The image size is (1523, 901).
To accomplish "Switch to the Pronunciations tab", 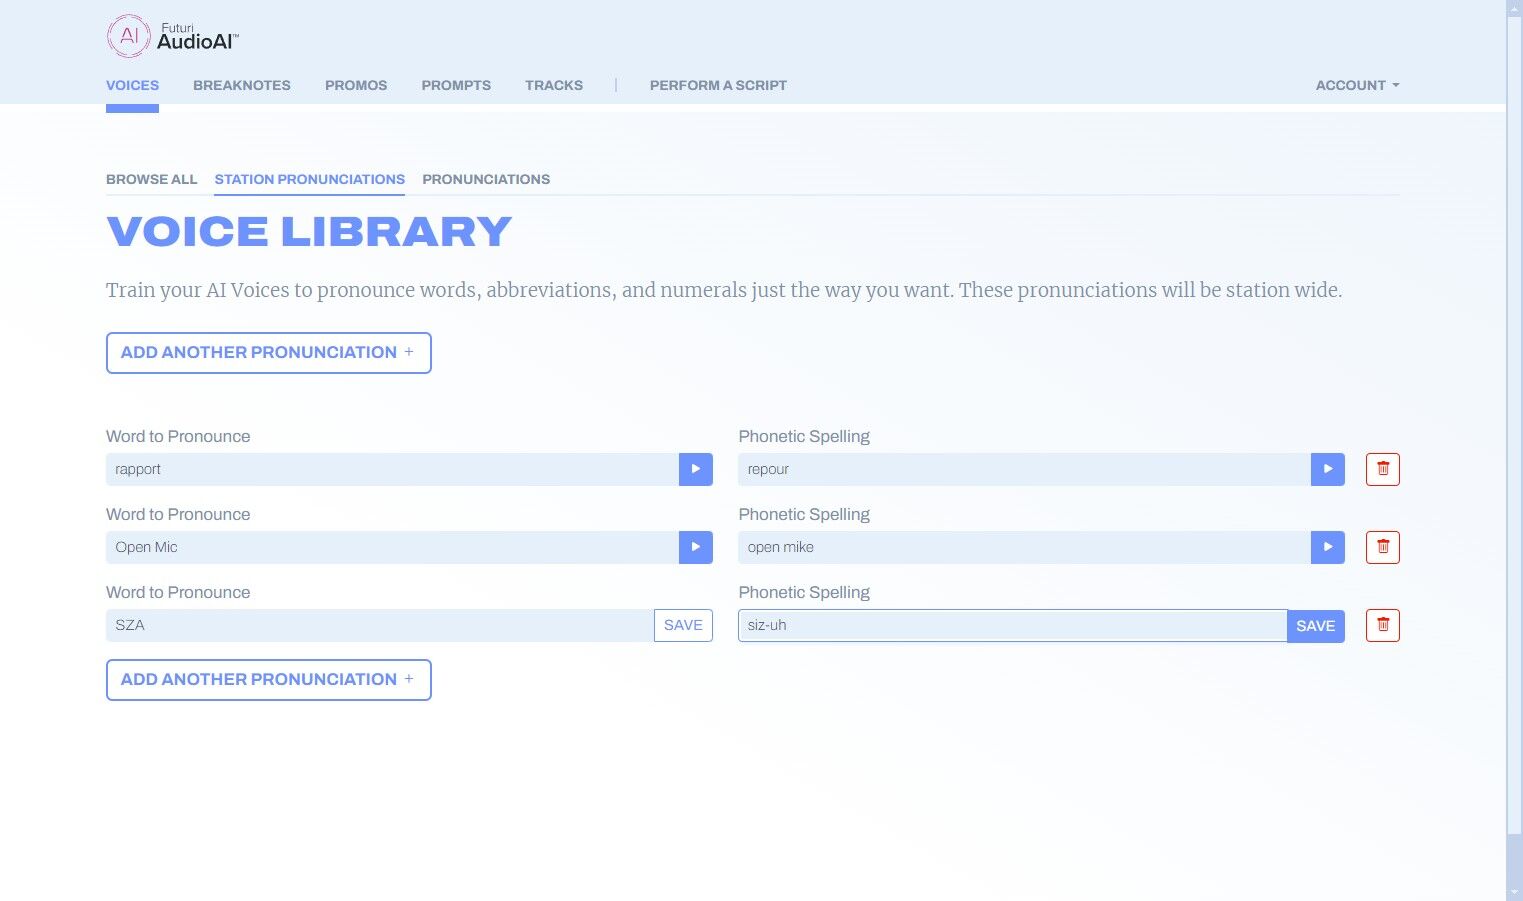I will click(x=485, y=179).
